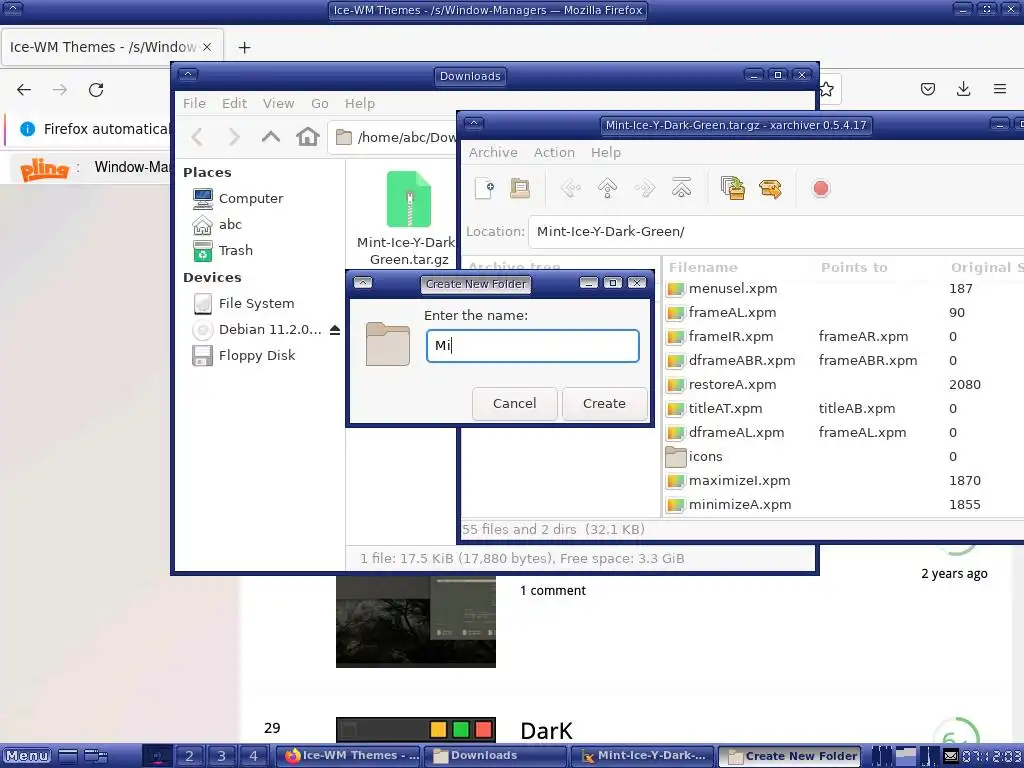This screenshot has width=1024, height=768.
Task: Click the new archive icon in xarchiver toolbar
Action: coord(484,189)
